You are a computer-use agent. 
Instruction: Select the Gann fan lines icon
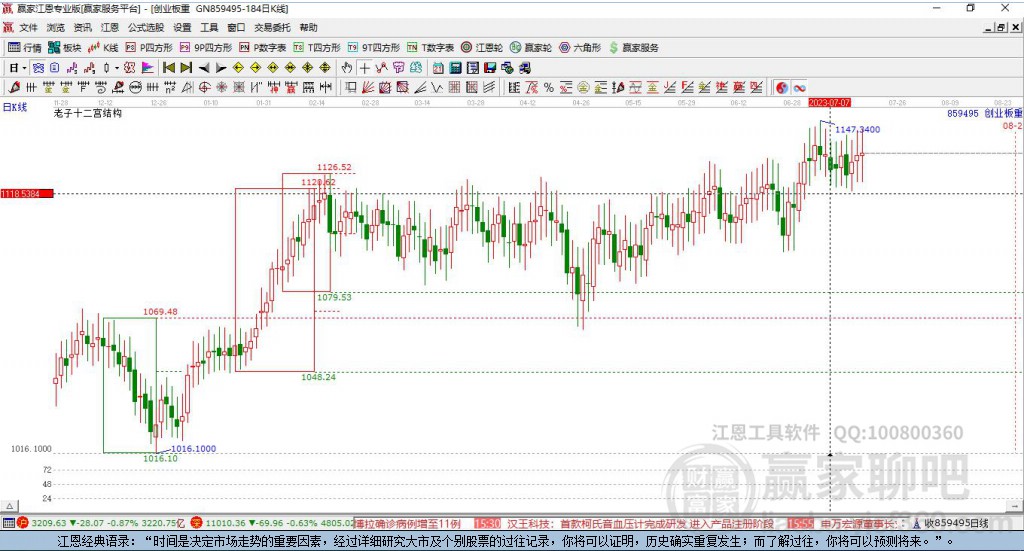tap(368, 87)
